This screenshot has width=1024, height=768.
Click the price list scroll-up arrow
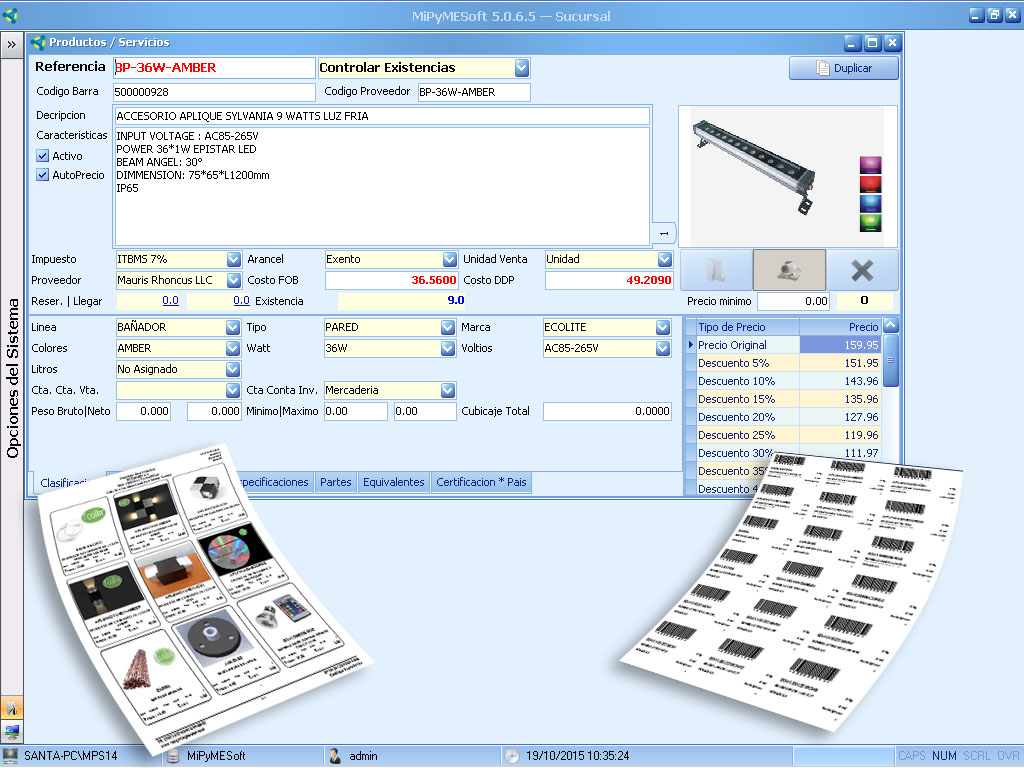(x=890, y=325)
